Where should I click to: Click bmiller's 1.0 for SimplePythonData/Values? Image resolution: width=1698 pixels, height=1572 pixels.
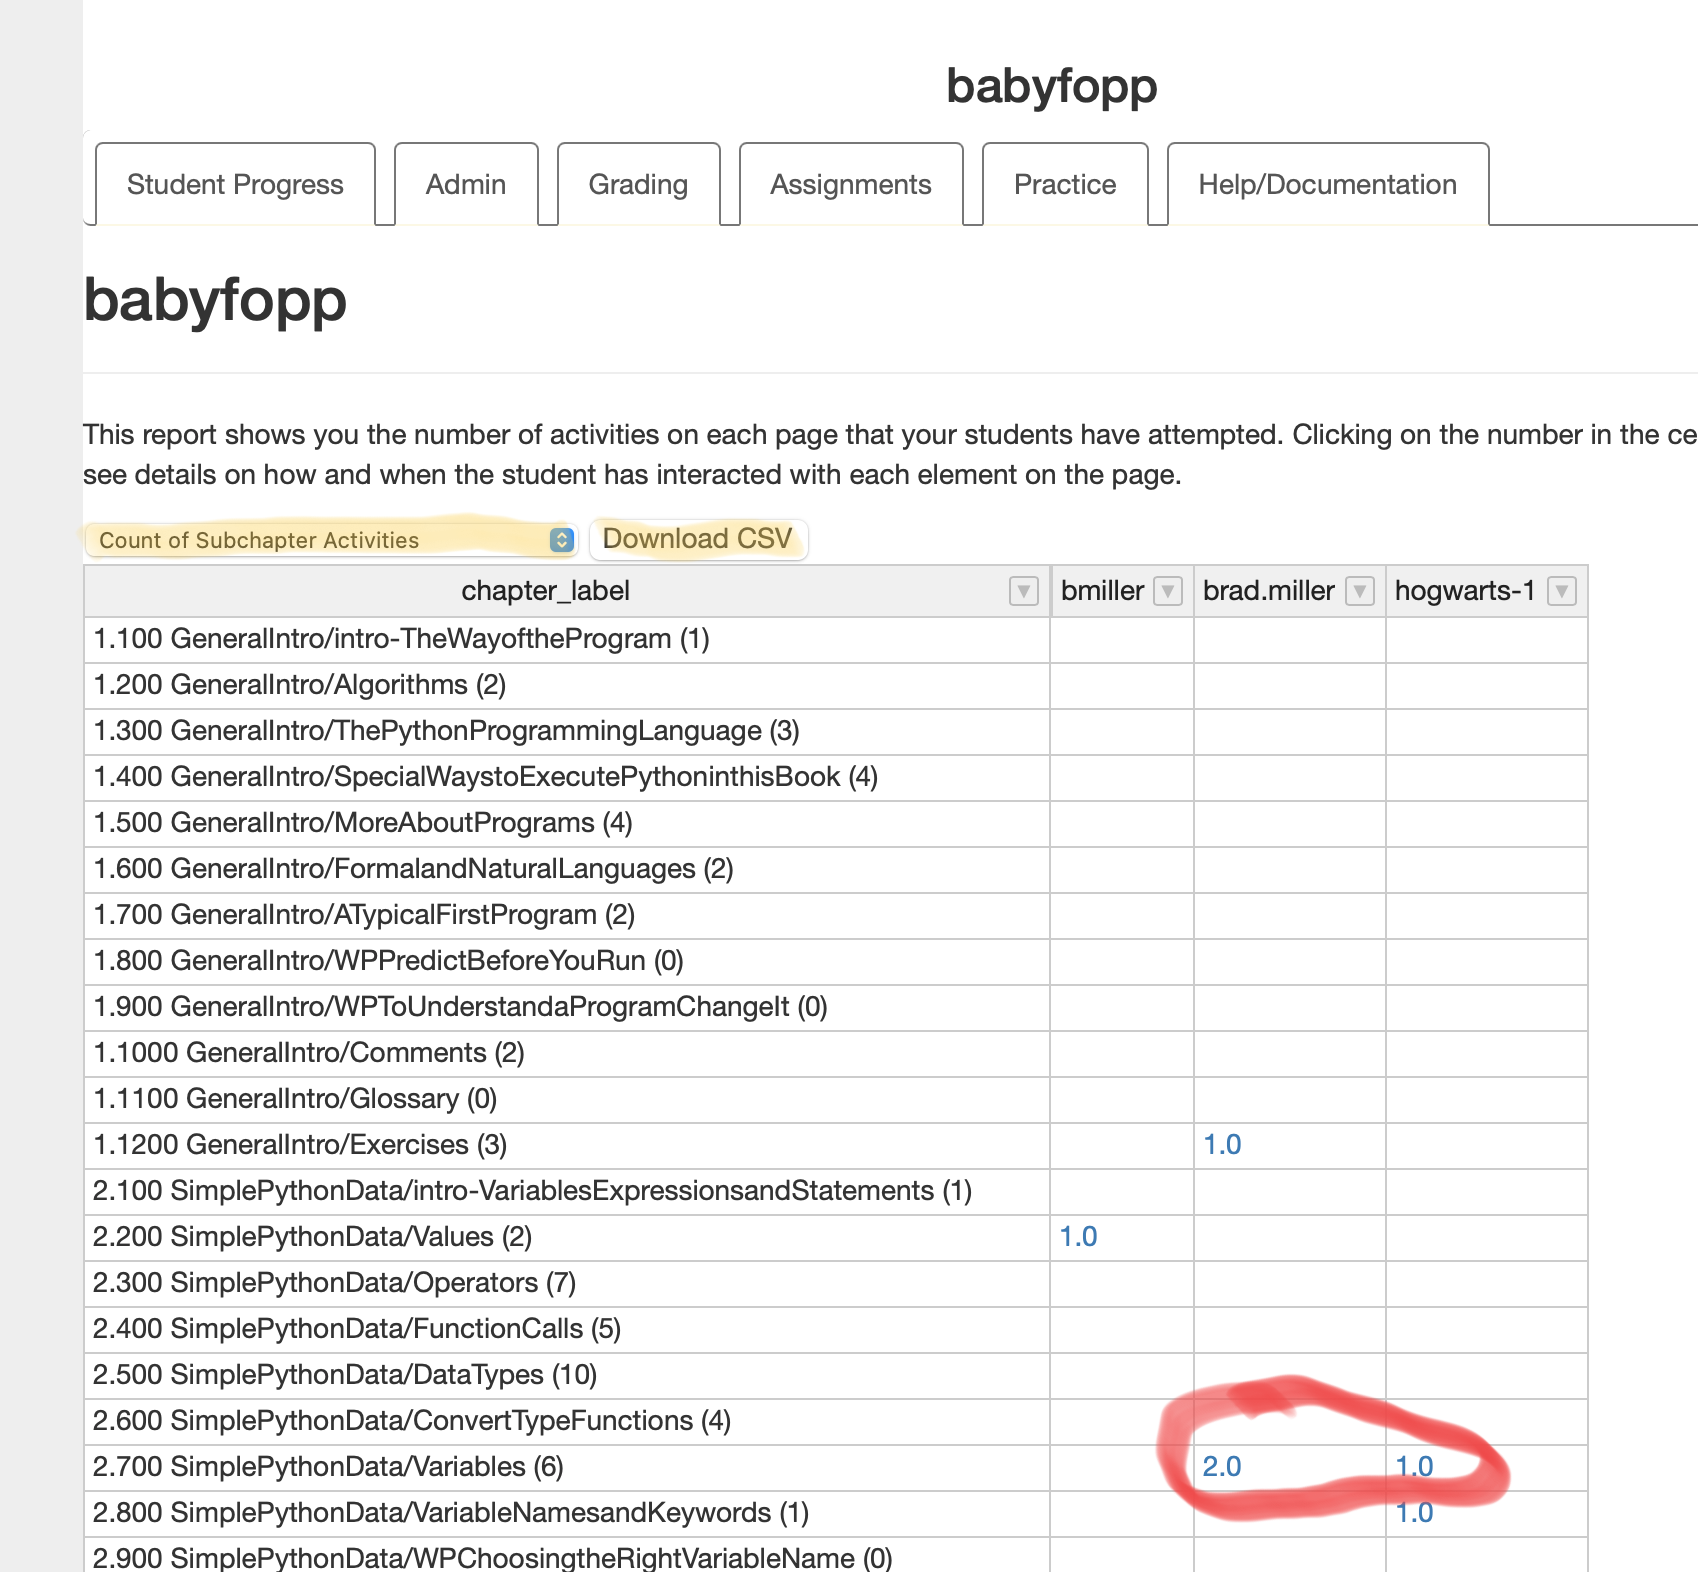click(1078, 1237)
